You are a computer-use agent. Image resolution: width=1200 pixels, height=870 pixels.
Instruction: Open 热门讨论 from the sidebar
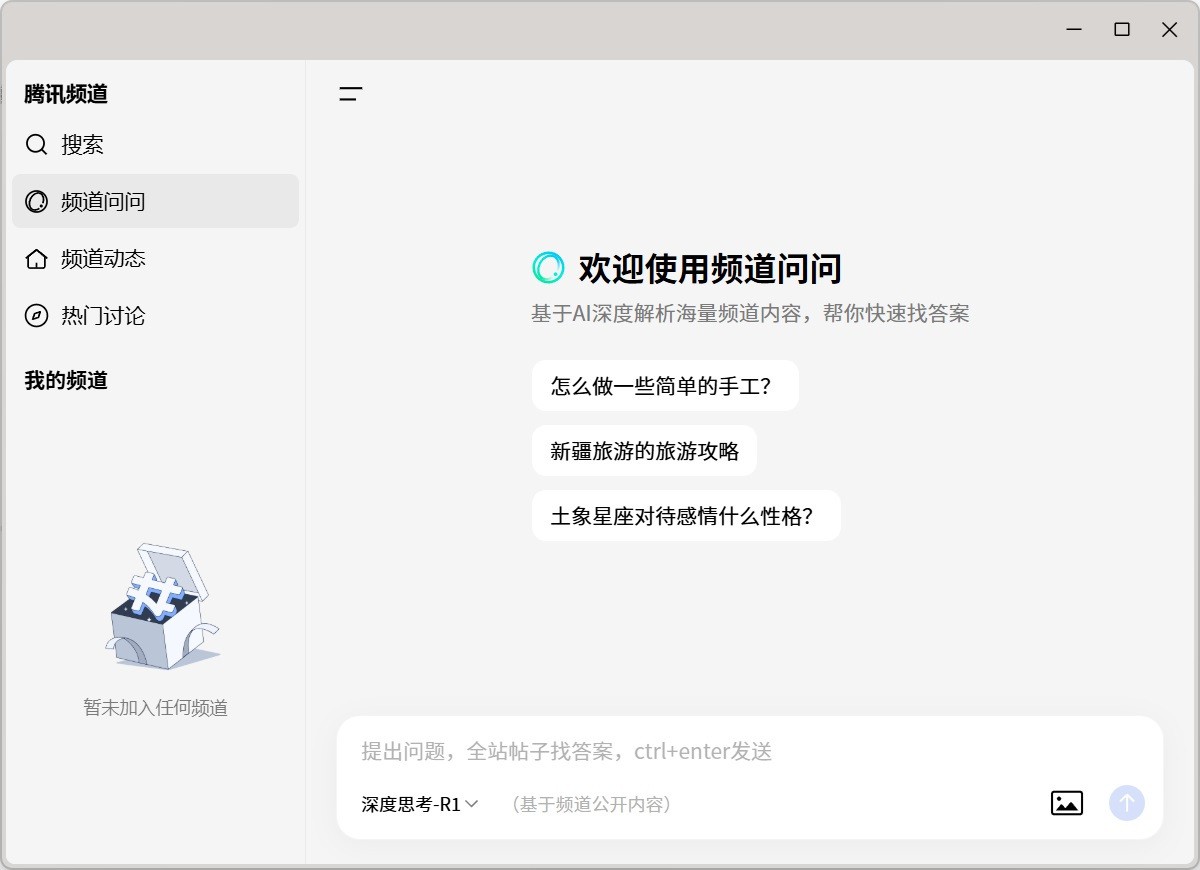[104, 316]
